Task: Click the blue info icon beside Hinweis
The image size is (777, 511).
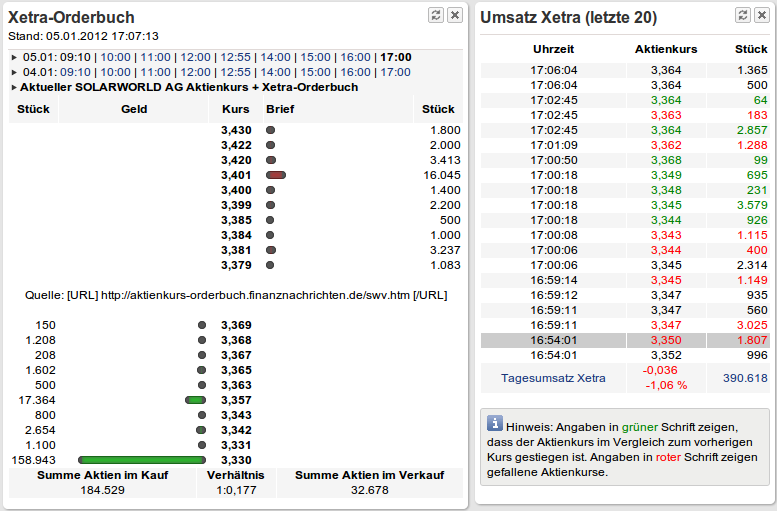Action: coord(494,423)
